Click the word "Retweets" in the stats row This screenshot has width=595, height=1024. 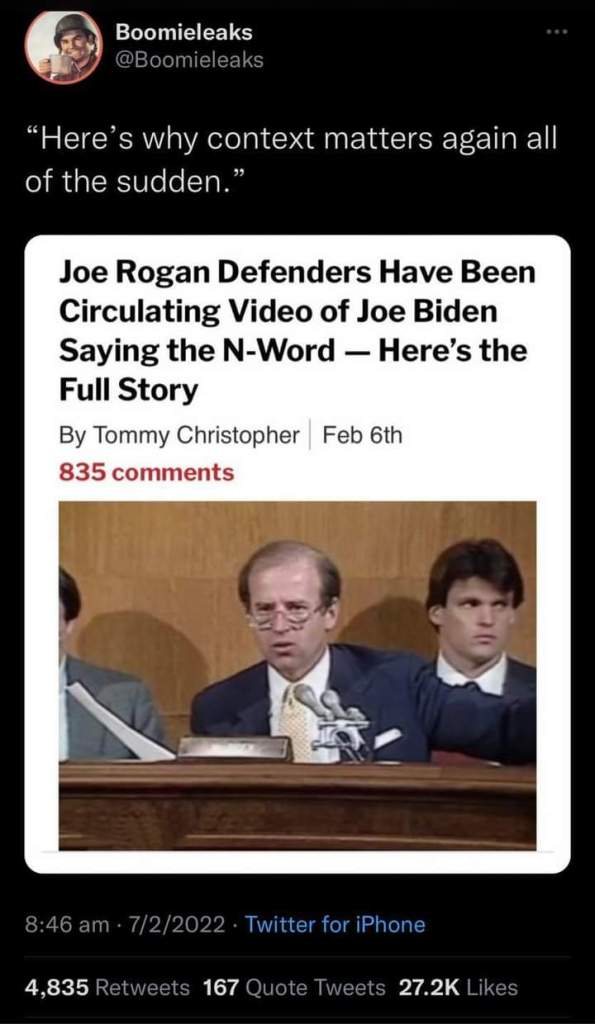coord(143,987)
